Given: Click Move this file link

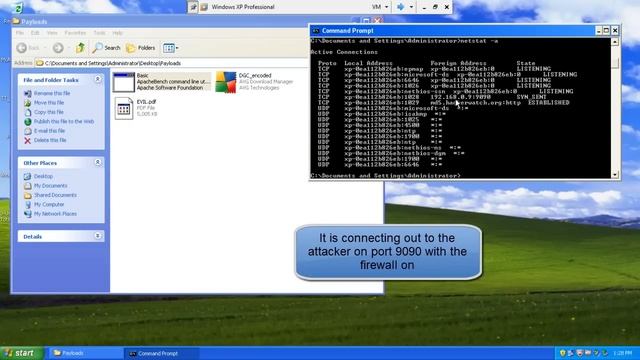Looking at the screenshot, I should pyautogui.click(x=49, y=103).
